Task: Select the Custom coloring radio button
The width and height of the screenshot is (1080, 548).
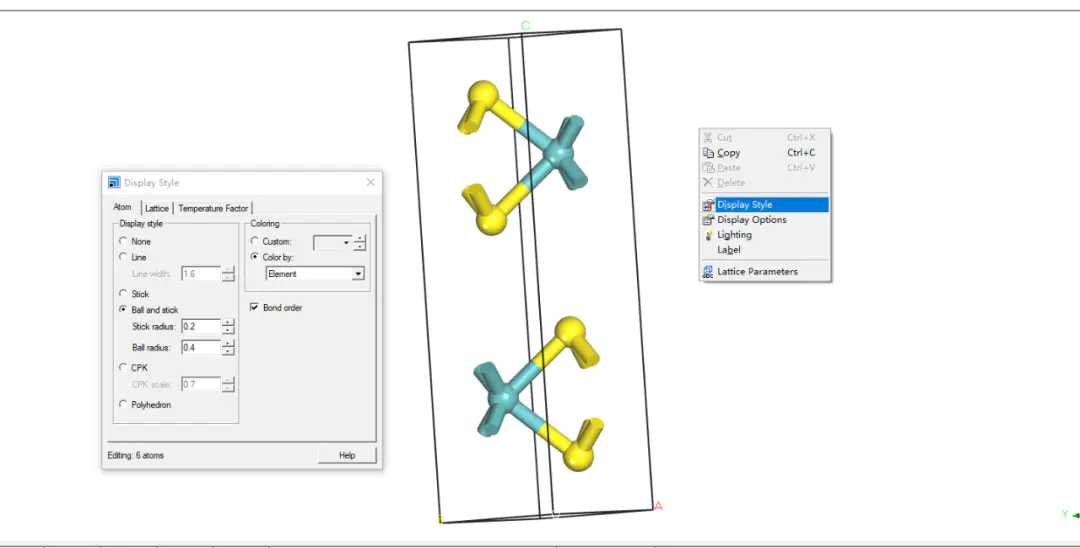Action: coord(254,241)
